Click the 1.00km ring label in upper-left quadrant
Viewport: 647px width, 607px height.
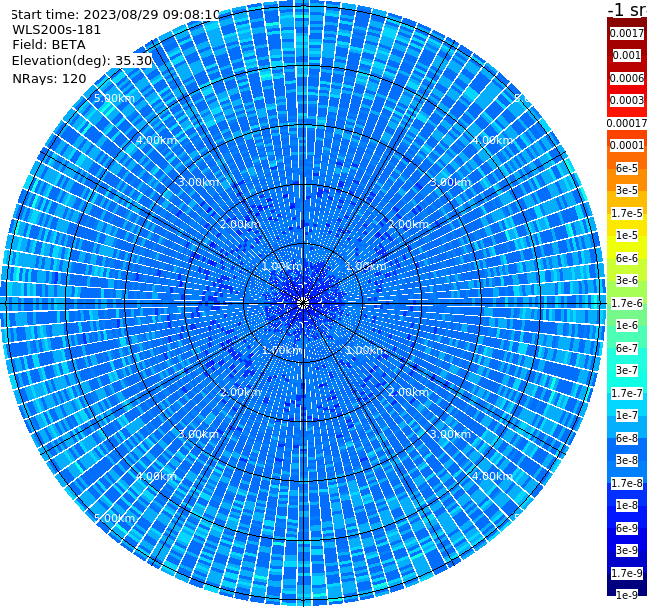tap(282, 266)
